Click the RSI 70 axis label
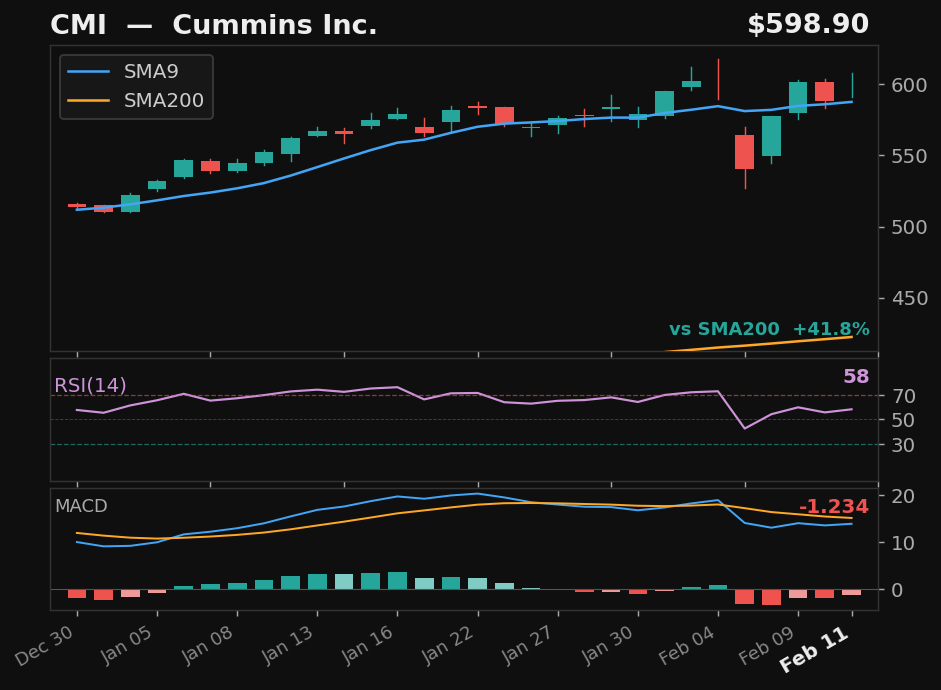941x690 pixels. click(x=903, y=396)
